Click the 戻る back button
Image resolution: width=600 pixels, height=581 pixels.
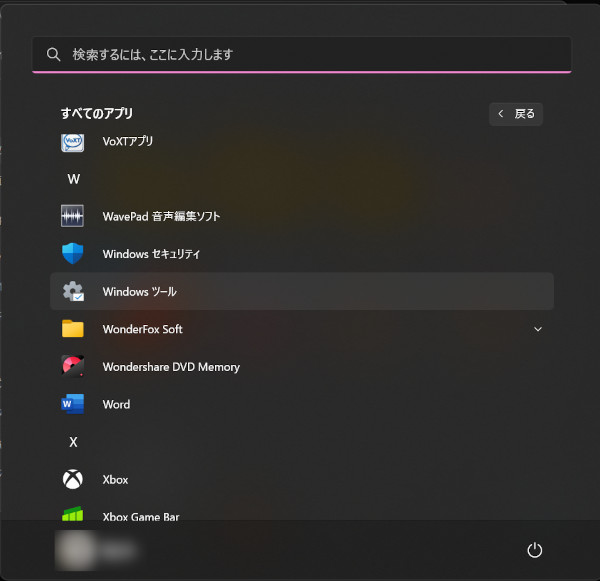[516, 114]
